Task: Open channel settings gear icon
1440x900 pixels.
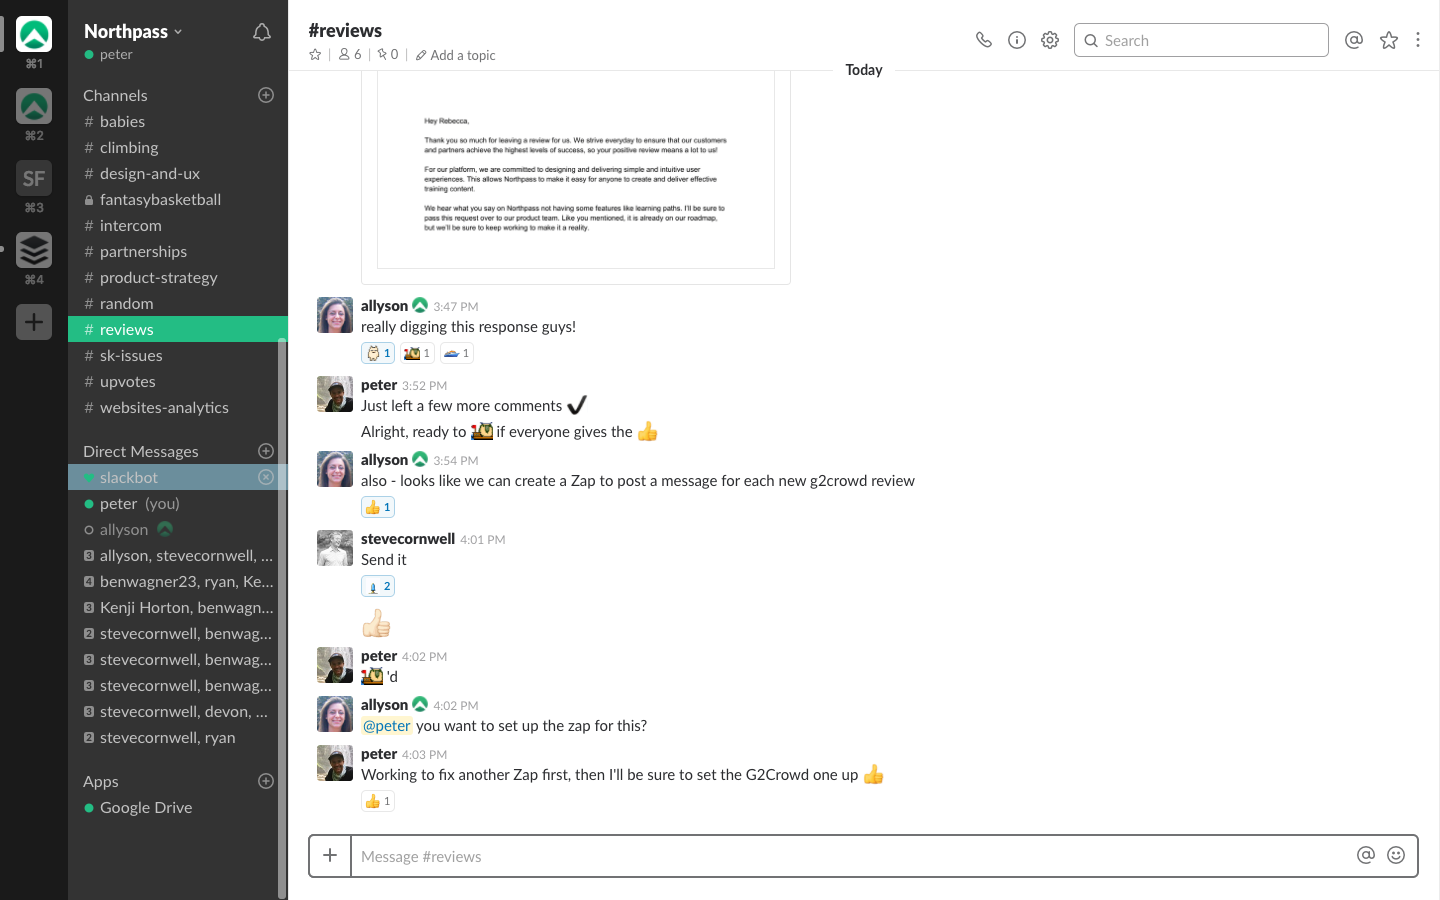Action: coord(1050,40)
